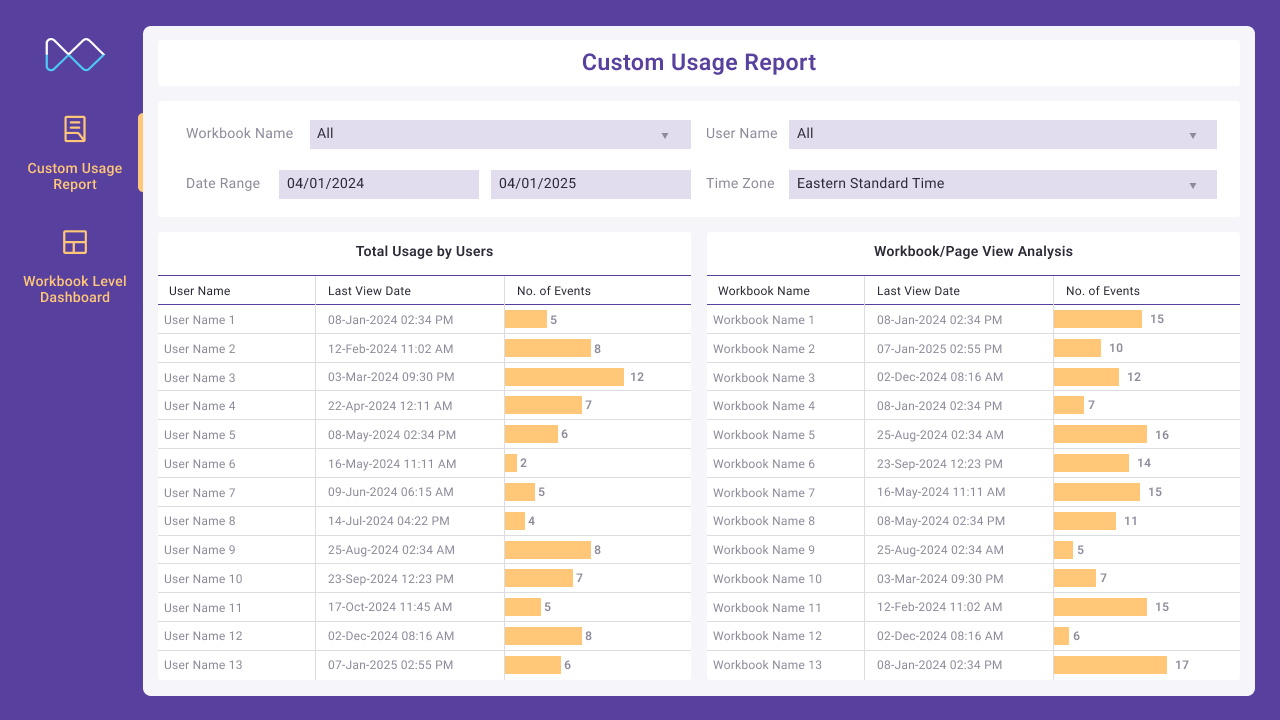This screenshot has height=720, width=1280.
Task: Open the Workbook Name filter dropdown
Action: tap(500, 134)
